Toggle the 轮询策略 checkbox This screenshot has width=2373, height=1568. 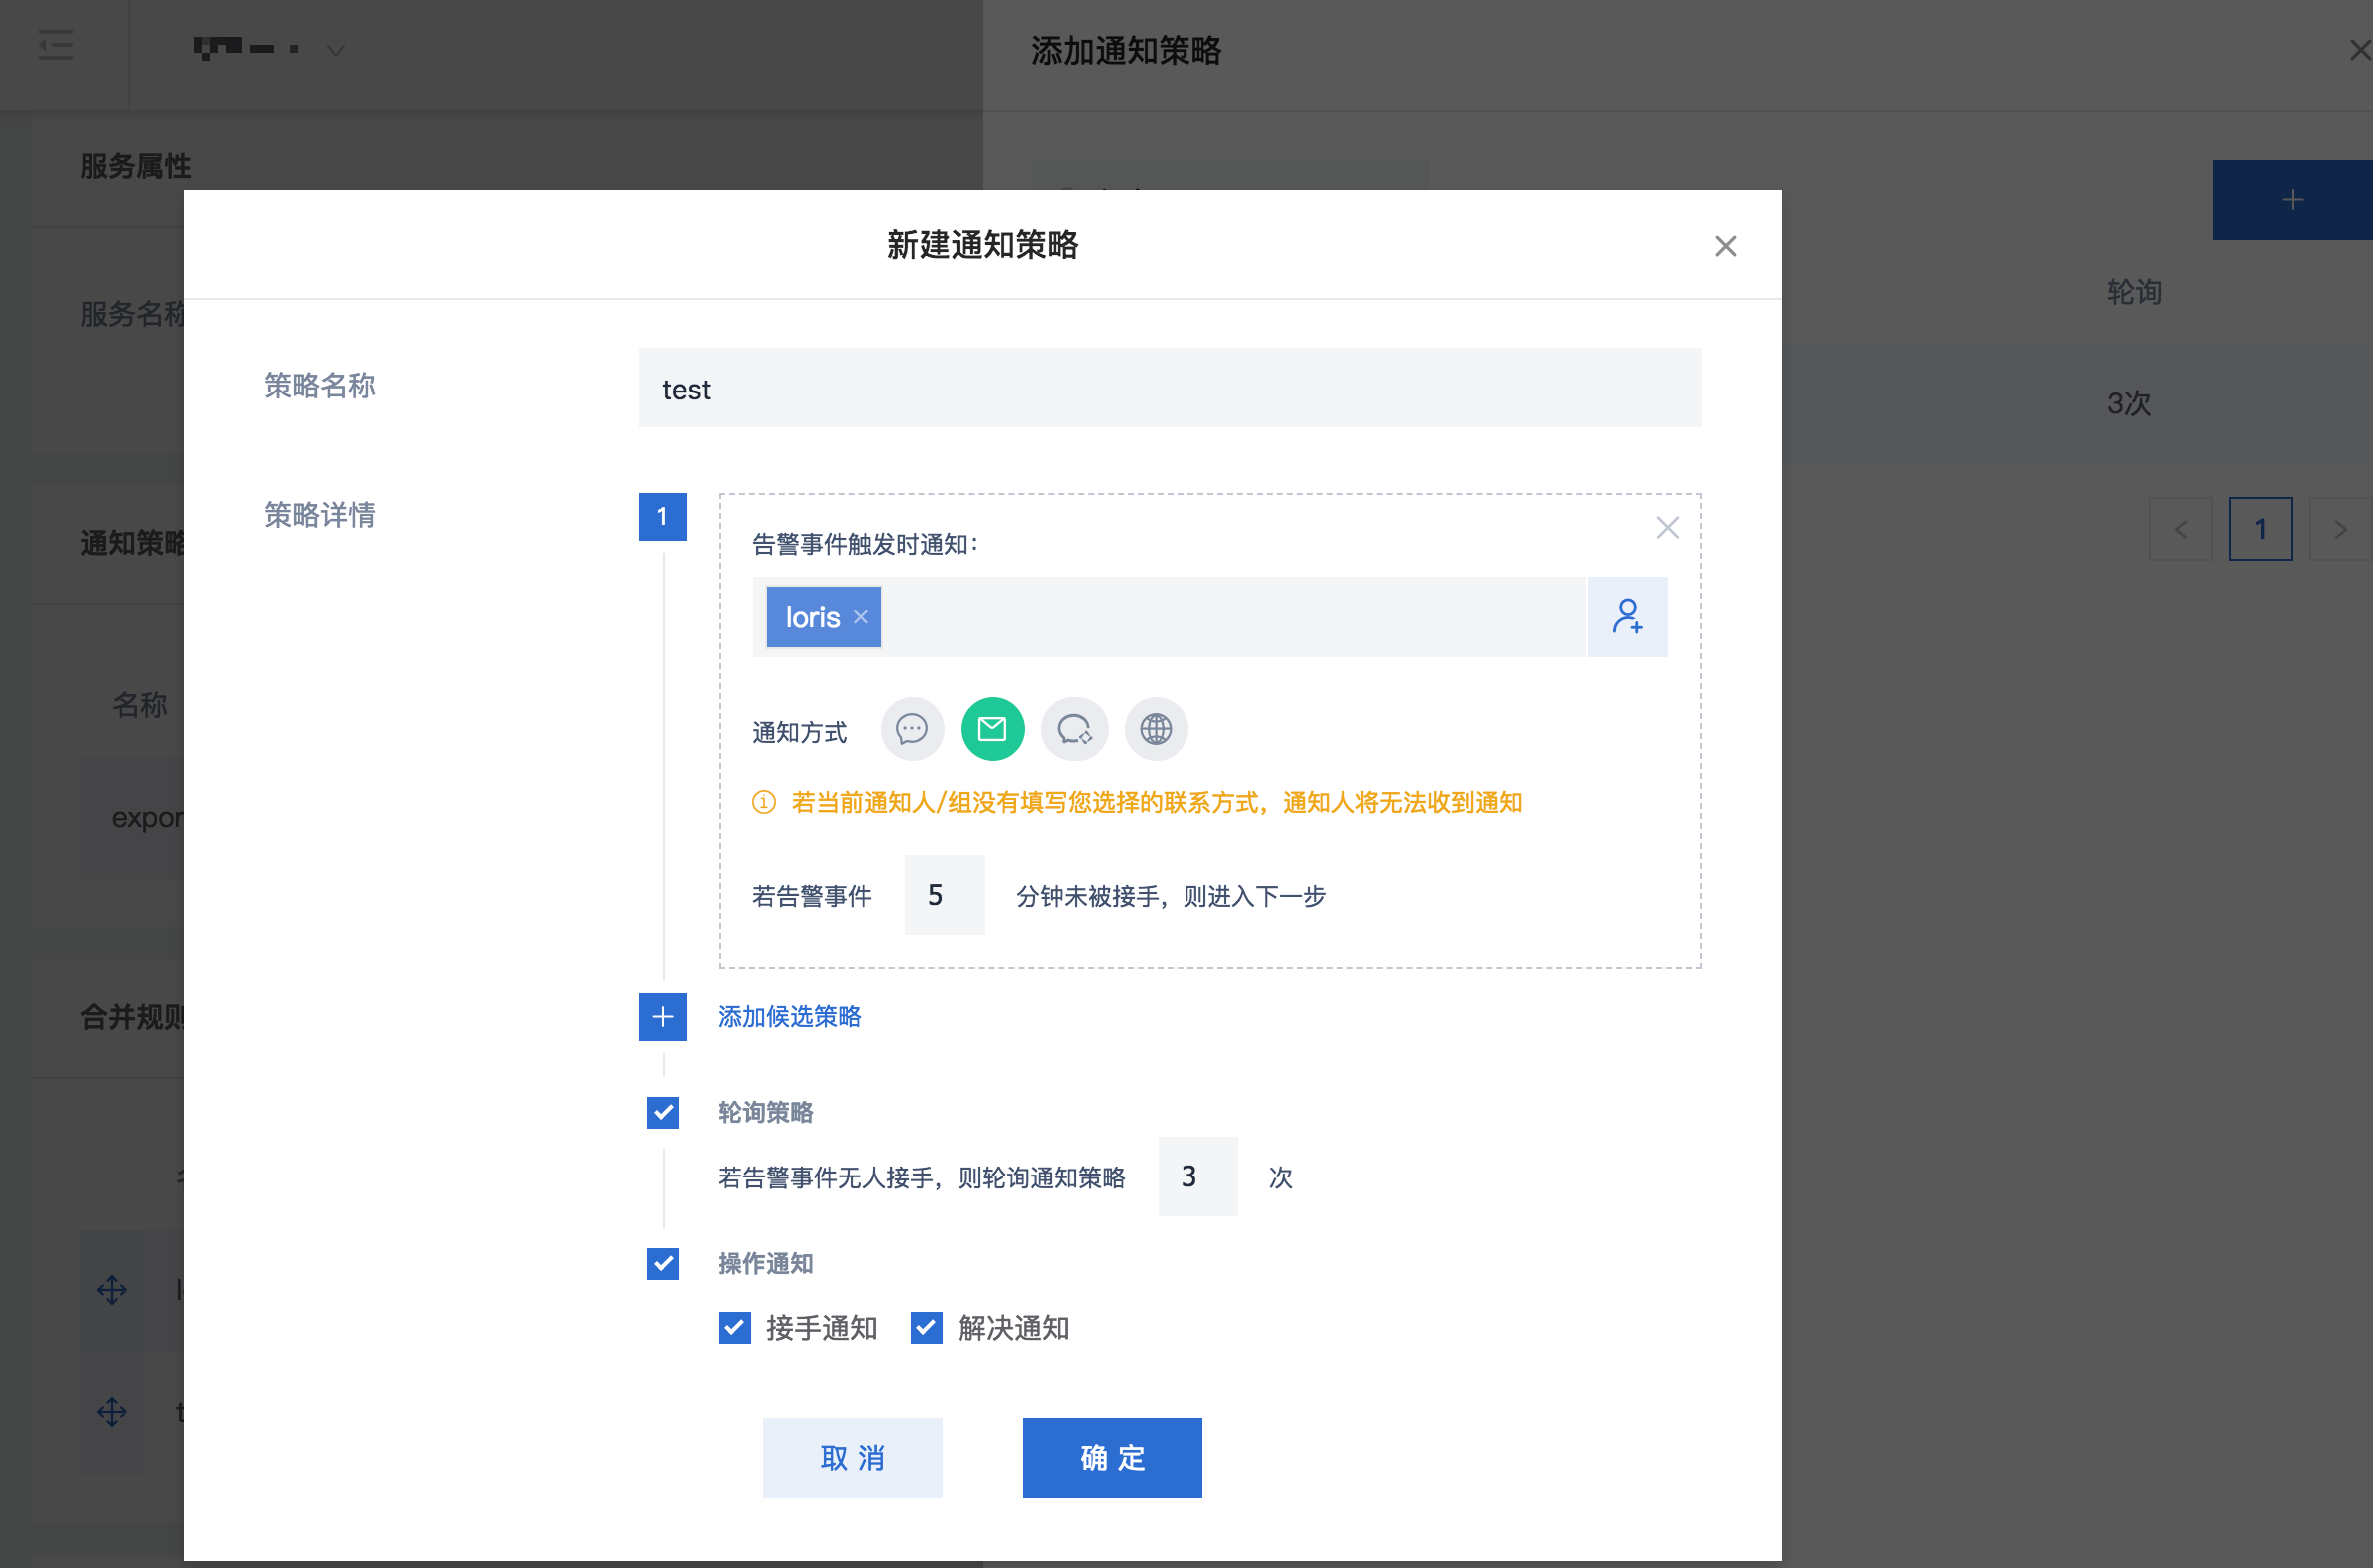662,1112
